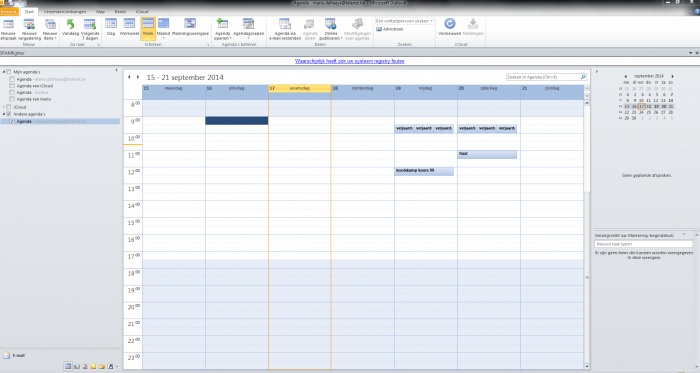Switch to Werkweek view
700x373 pixels.
coord(129,28)
